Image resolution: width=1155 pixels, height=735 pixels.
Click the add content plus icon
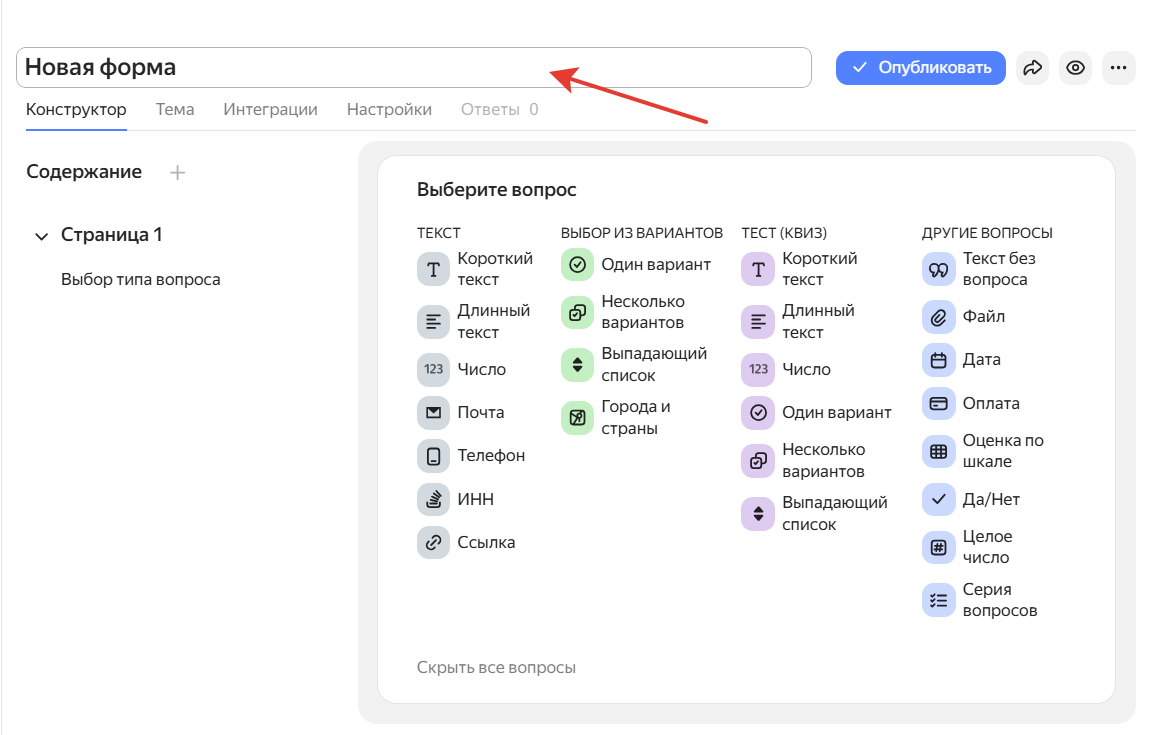point(177,172)
